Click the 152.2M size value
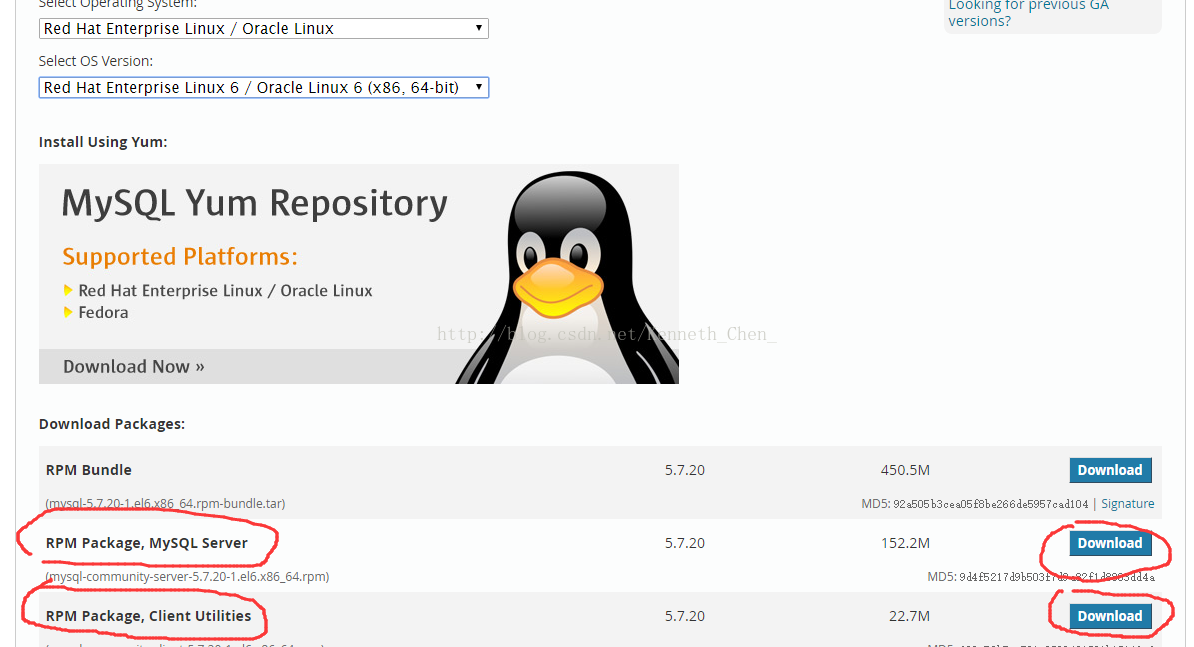 click(905, 543)
